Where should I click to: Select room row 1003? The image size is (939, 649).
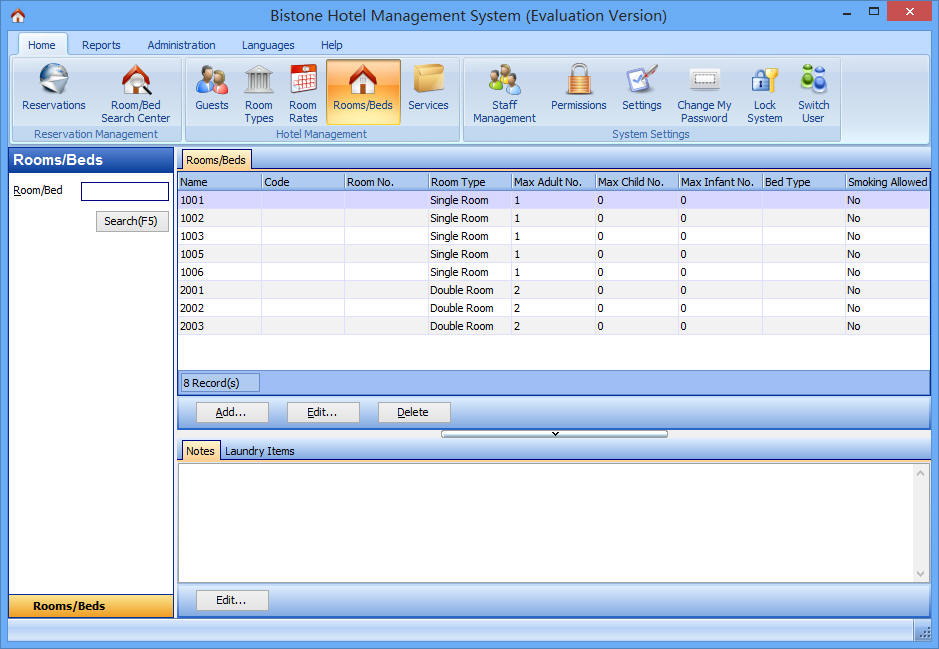coord(554,236)
